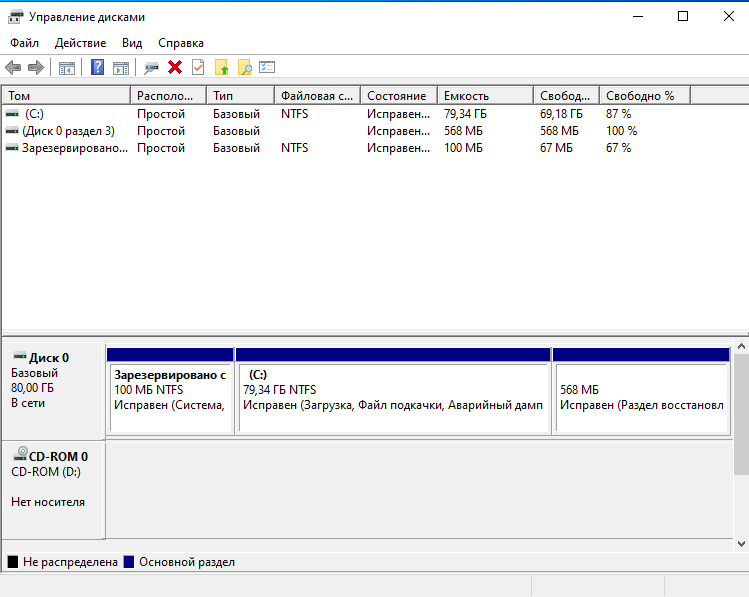This screenshot has width=749, height=597.
Task: Click the disk connect icon in the toolbar
Action: pyautogui.click(x=152, y=67)
